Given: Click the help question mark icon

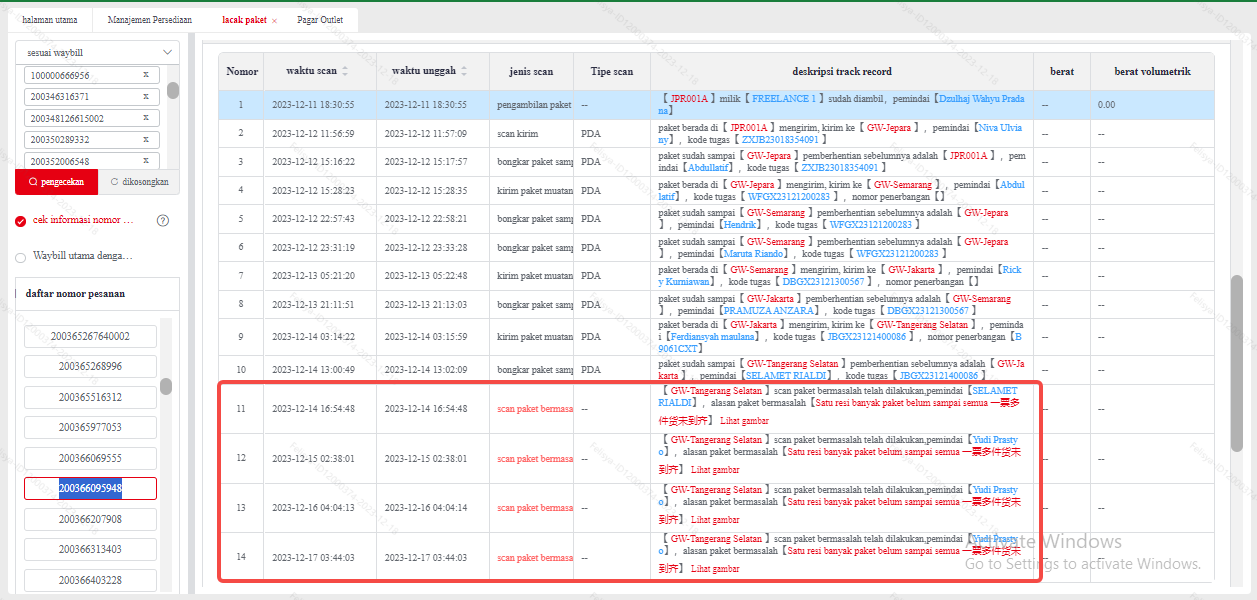Looking at the screenshot, I should click(163, 221).
